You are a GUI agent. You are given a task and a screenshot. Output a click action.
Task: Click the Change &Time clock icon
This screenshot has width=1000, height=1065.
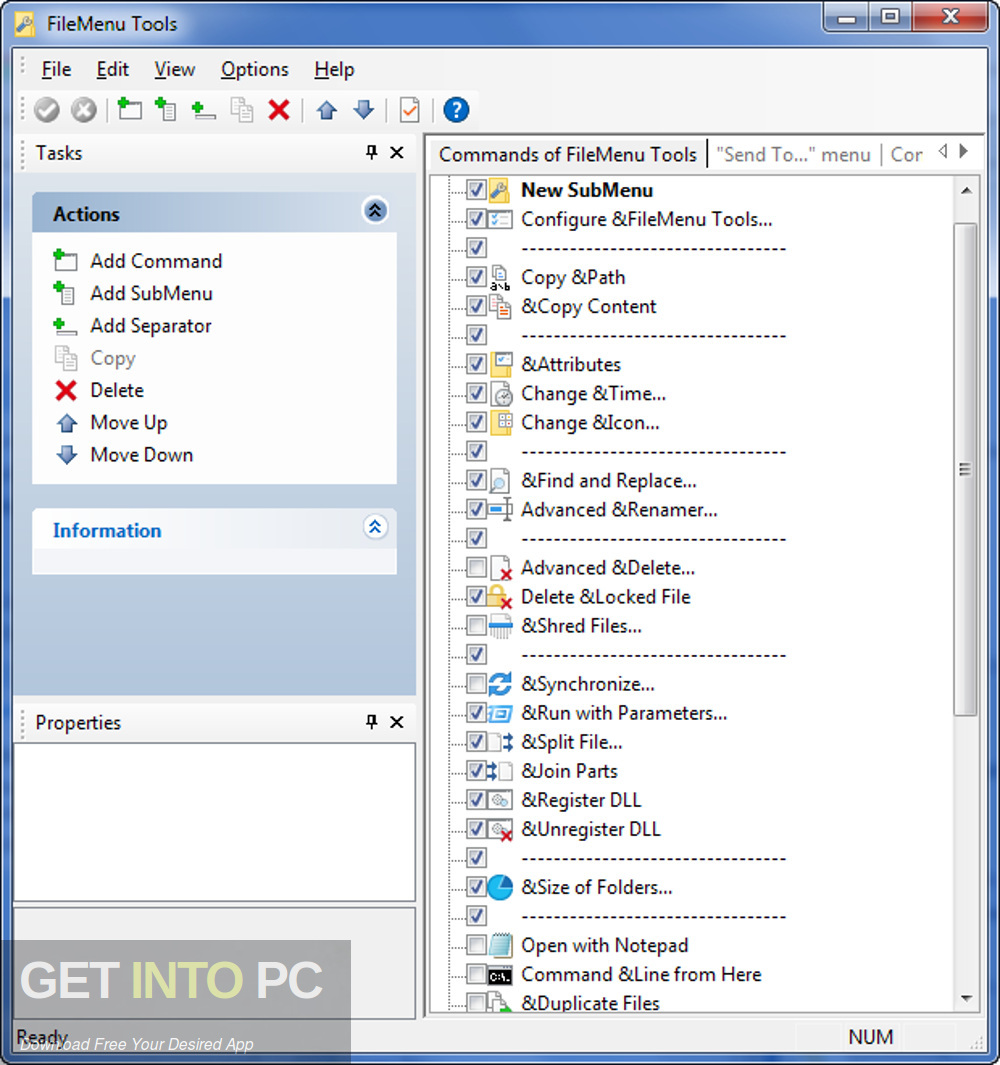pos(501,394)
